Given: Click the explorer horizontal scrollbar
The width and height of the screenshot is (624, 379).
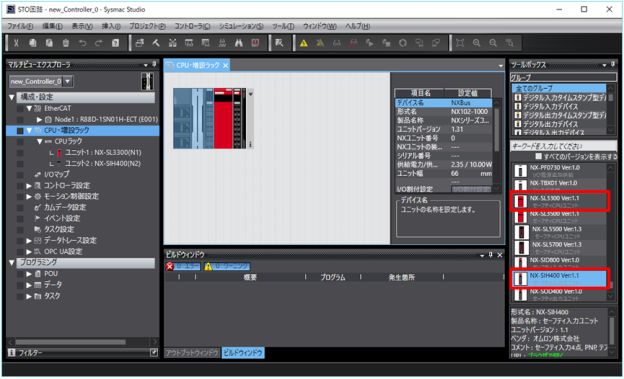Looking at the screenshot, I should coord(70,342).
